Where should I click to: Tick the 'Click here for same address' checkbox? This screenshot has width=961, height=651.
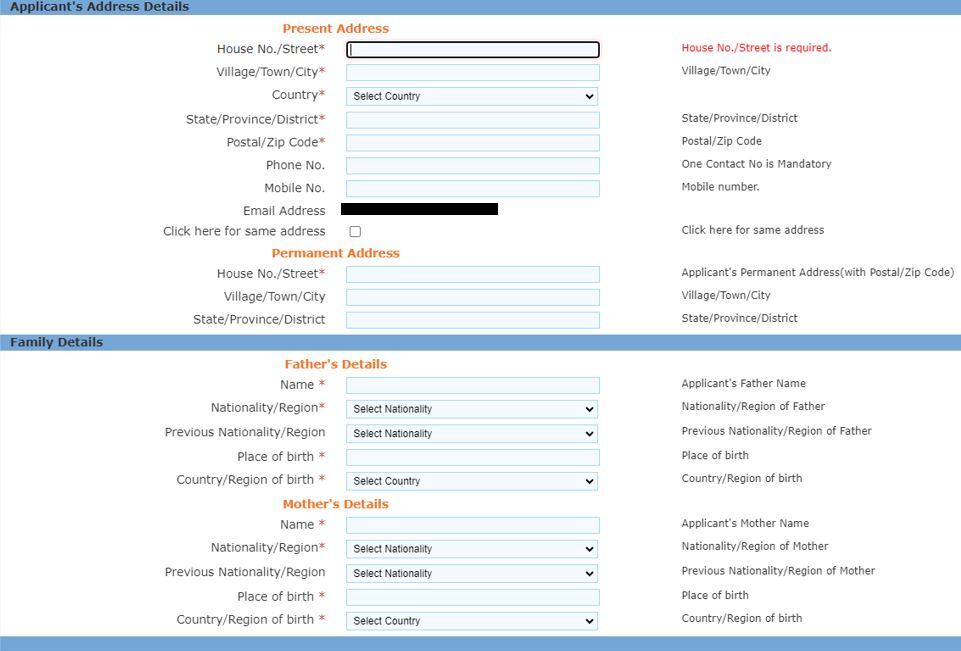pos(355,231)
